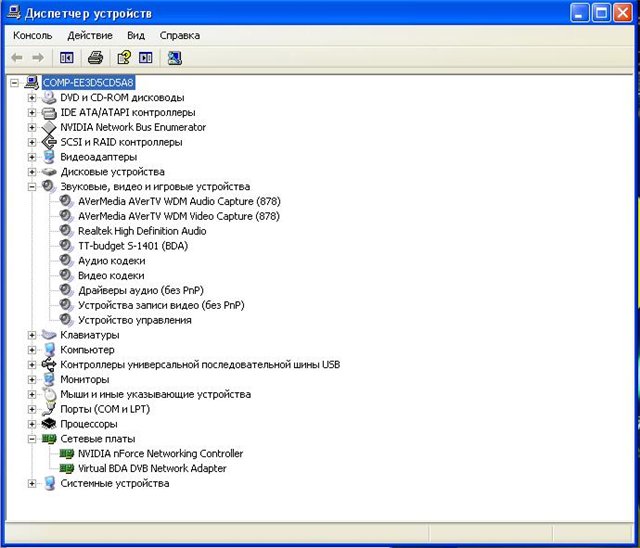Close the Диспетчер устройств window
The height and width of the screenshot is (548, 640).
click(x=623, y=13)
